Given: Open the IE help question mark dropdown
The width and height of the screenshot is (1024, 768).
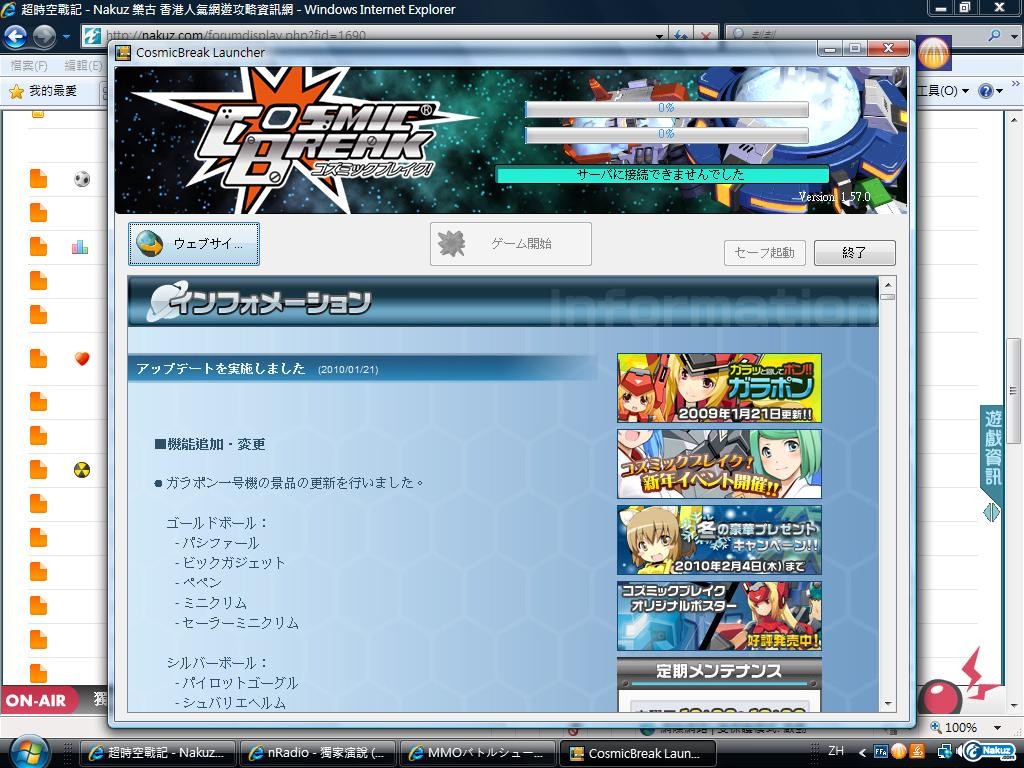Looking at the screenshot, I should click(x=990, y=91).
